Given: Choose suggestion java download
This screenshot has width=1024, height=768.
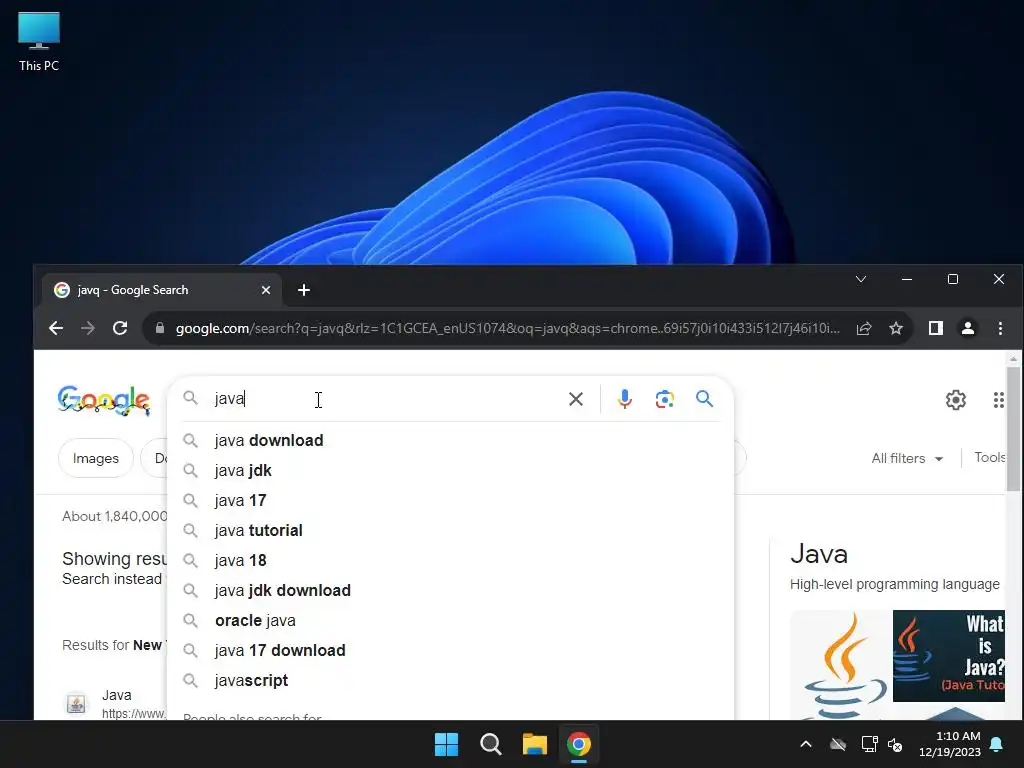Looking at the screenshot, I should (451, 440).
